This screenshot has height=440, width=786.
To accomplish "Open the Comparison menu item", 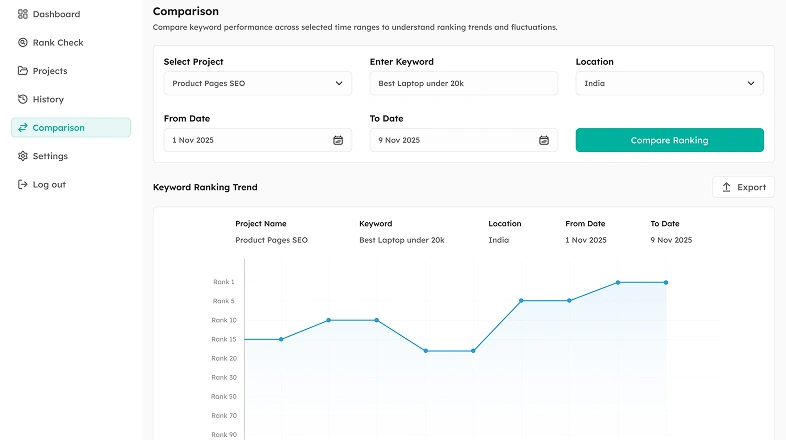I will pos(58,128).
